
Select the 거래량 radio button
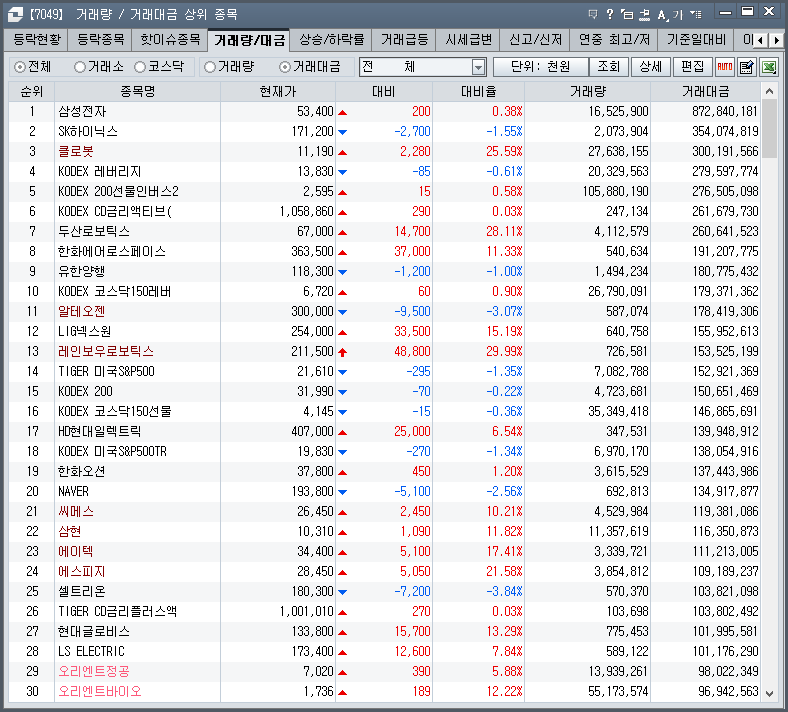pos(229,67)
